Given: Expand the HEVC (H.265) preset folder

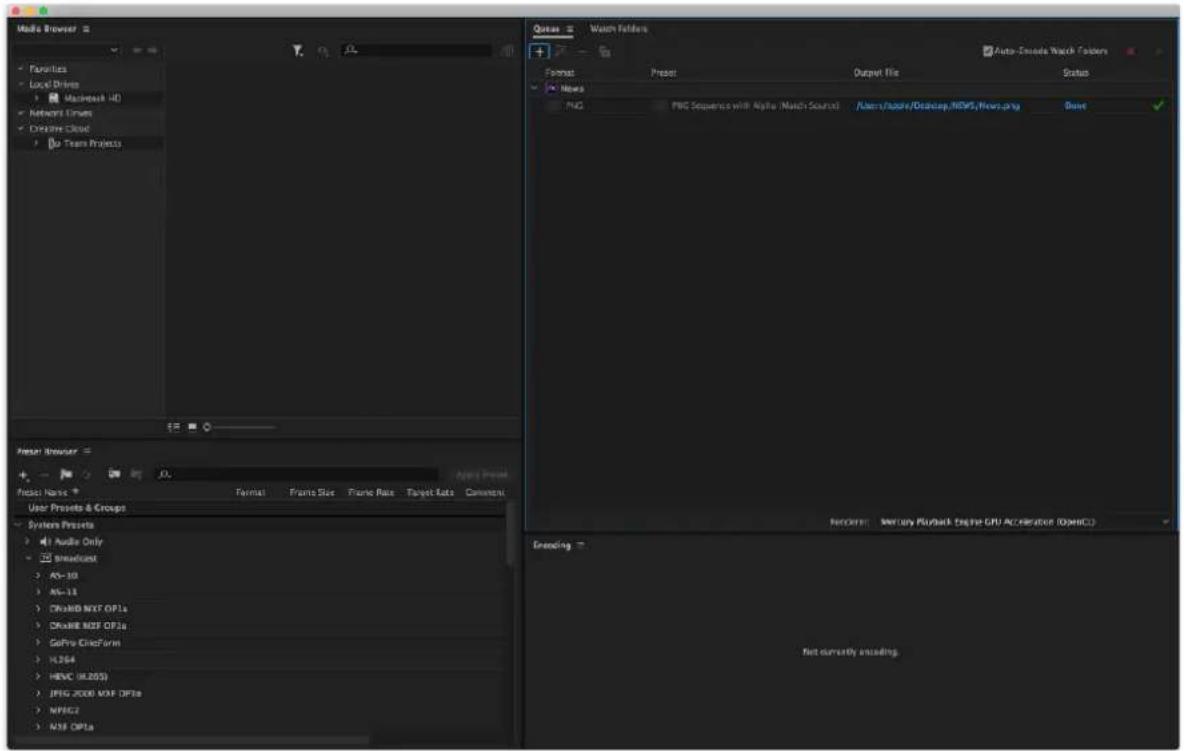Looking at the screenshot, I should [x=38, y=676].
